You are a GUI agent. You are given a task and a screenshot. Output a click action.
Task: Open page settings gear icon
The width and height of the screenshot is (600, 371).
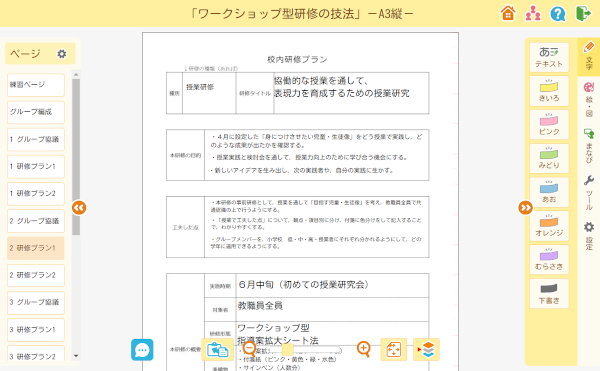(x=62, y=54)
